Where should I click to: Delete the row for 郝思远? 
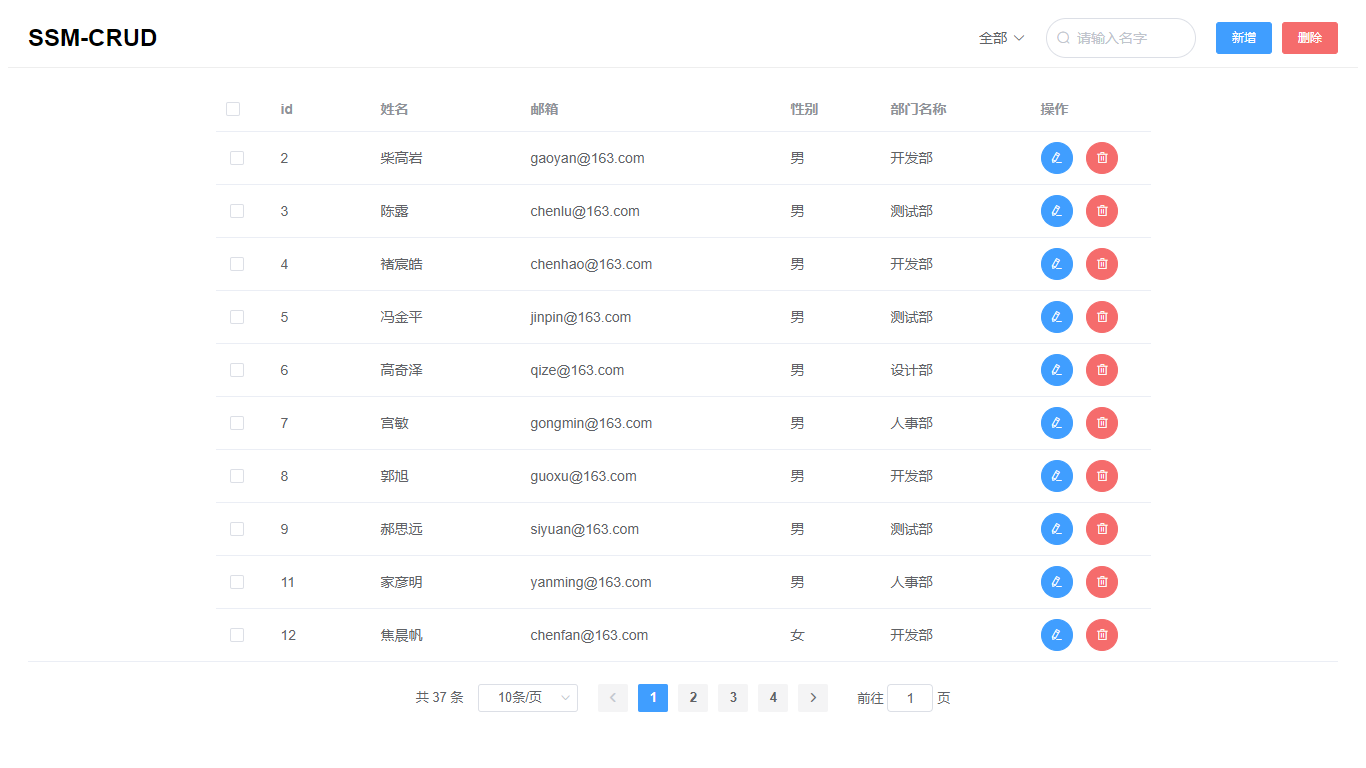click(x=1102, y=529)
